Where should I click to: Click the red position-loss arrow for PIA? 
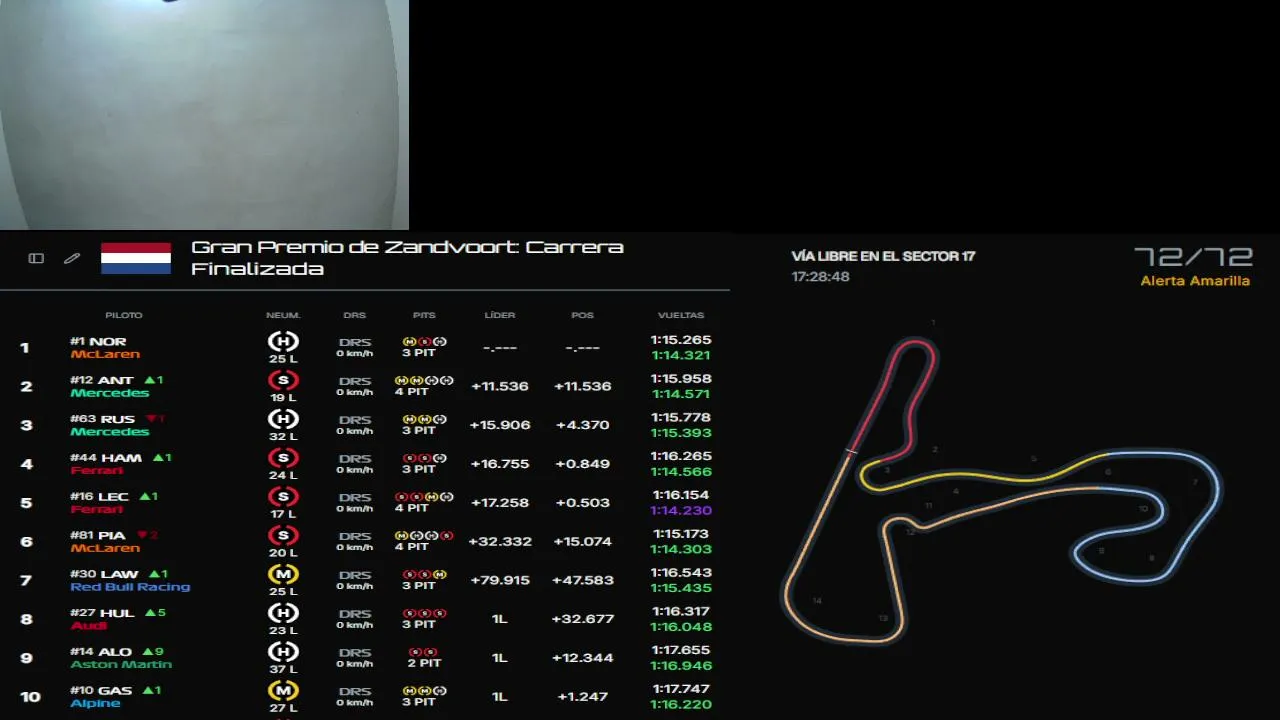click(142, 535)
